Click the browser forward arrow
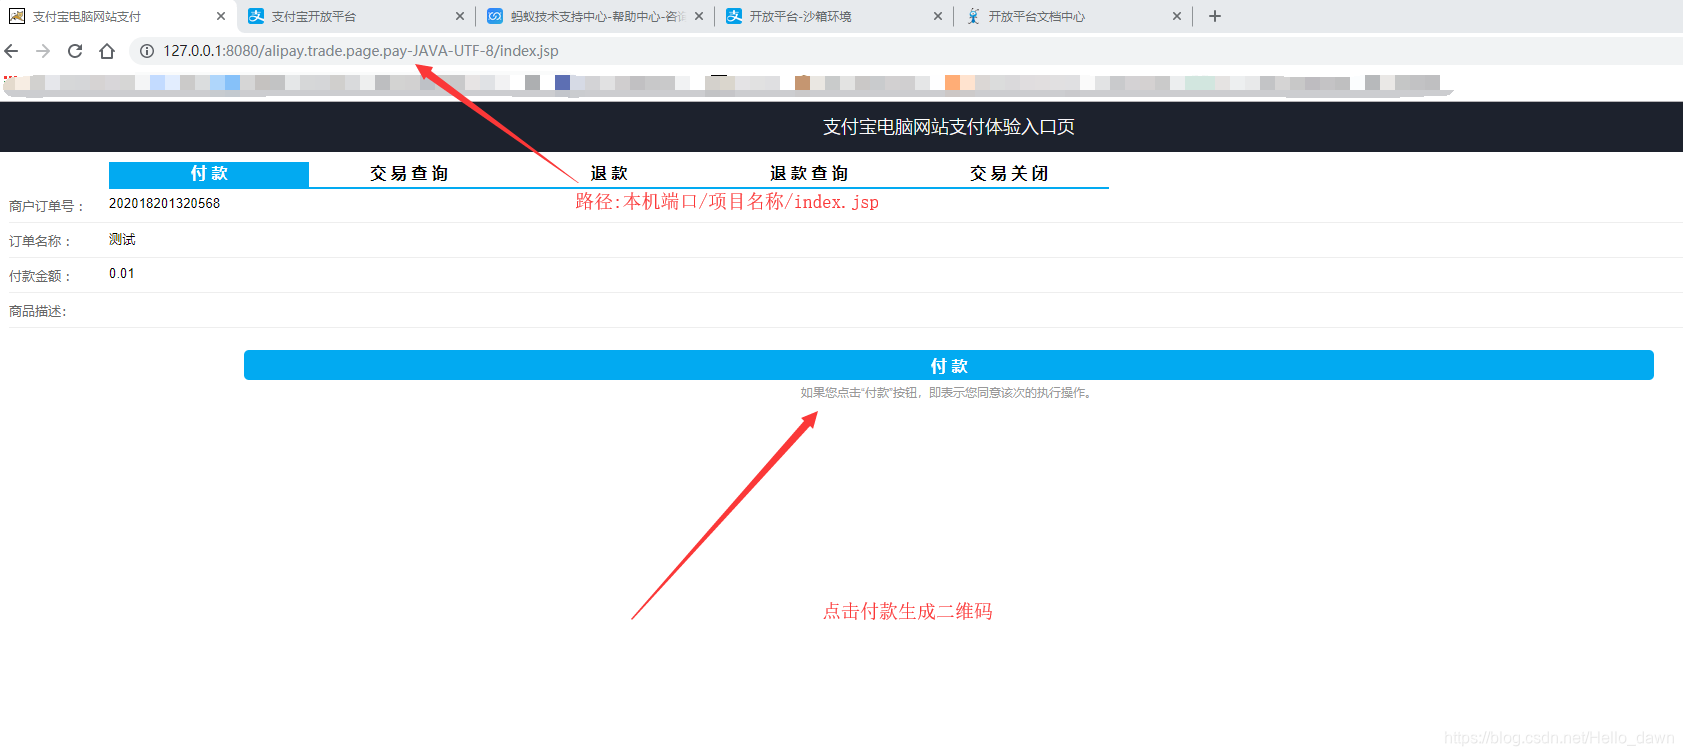 [x=43, y=51]
